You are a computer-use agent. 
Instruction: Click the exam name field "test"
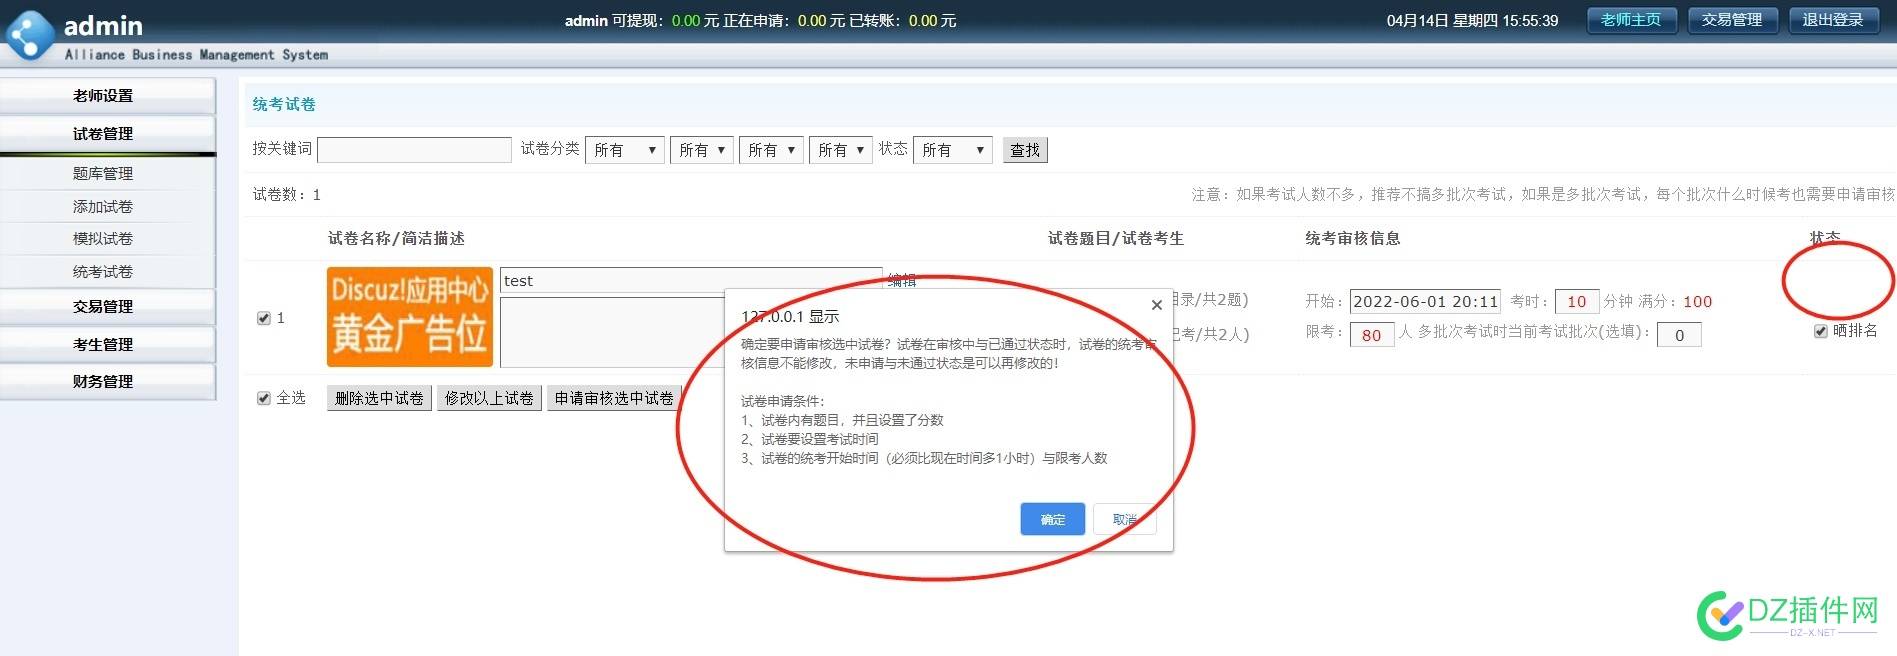pyautogui.click(x=691, y=281)
